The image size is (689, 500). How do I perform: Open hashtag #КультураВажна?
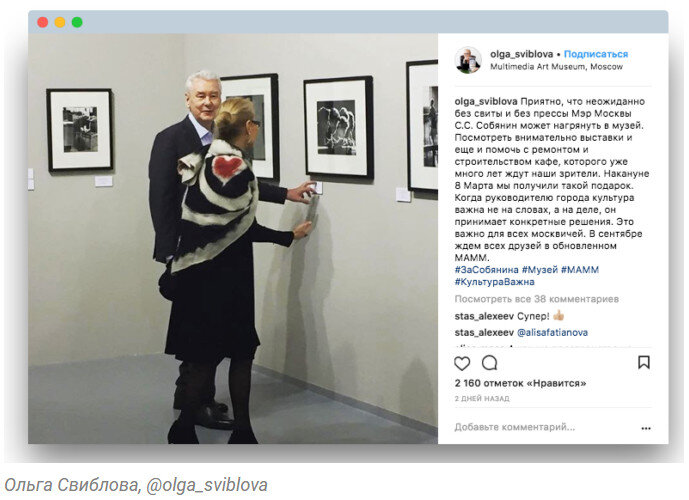coord(494,282)
